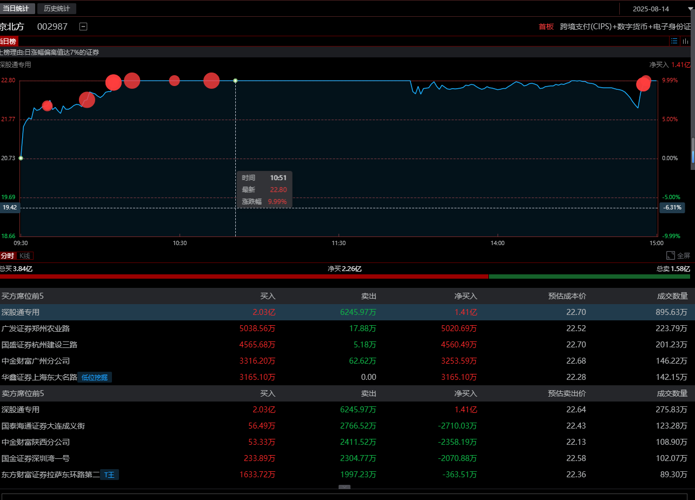
Task: Select the 国泰海通证券大连成义街 seat row
Action: coord(345,426)
